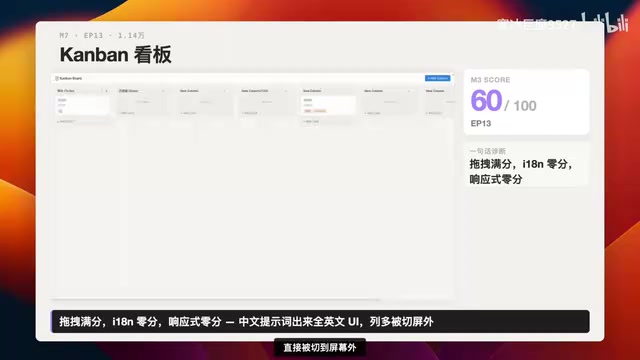
Task: Click the board's horizontal scrollbar
Action: [216, 300]
